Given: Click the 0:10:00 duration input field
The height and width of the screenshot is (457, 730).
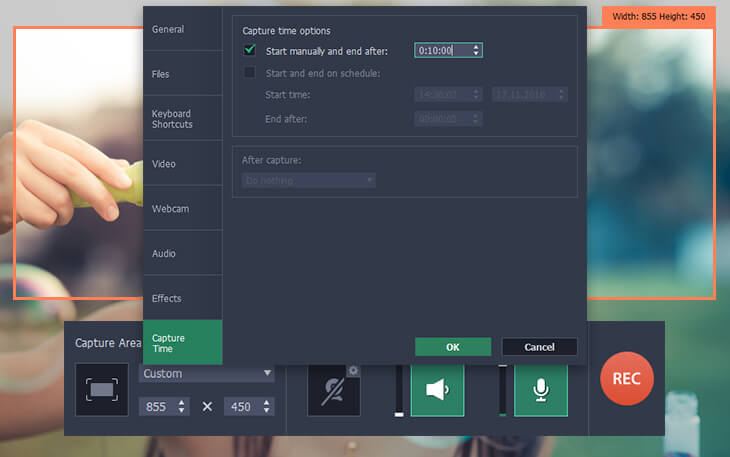Looking at the screenshot, I should click(x=441, y=50).
